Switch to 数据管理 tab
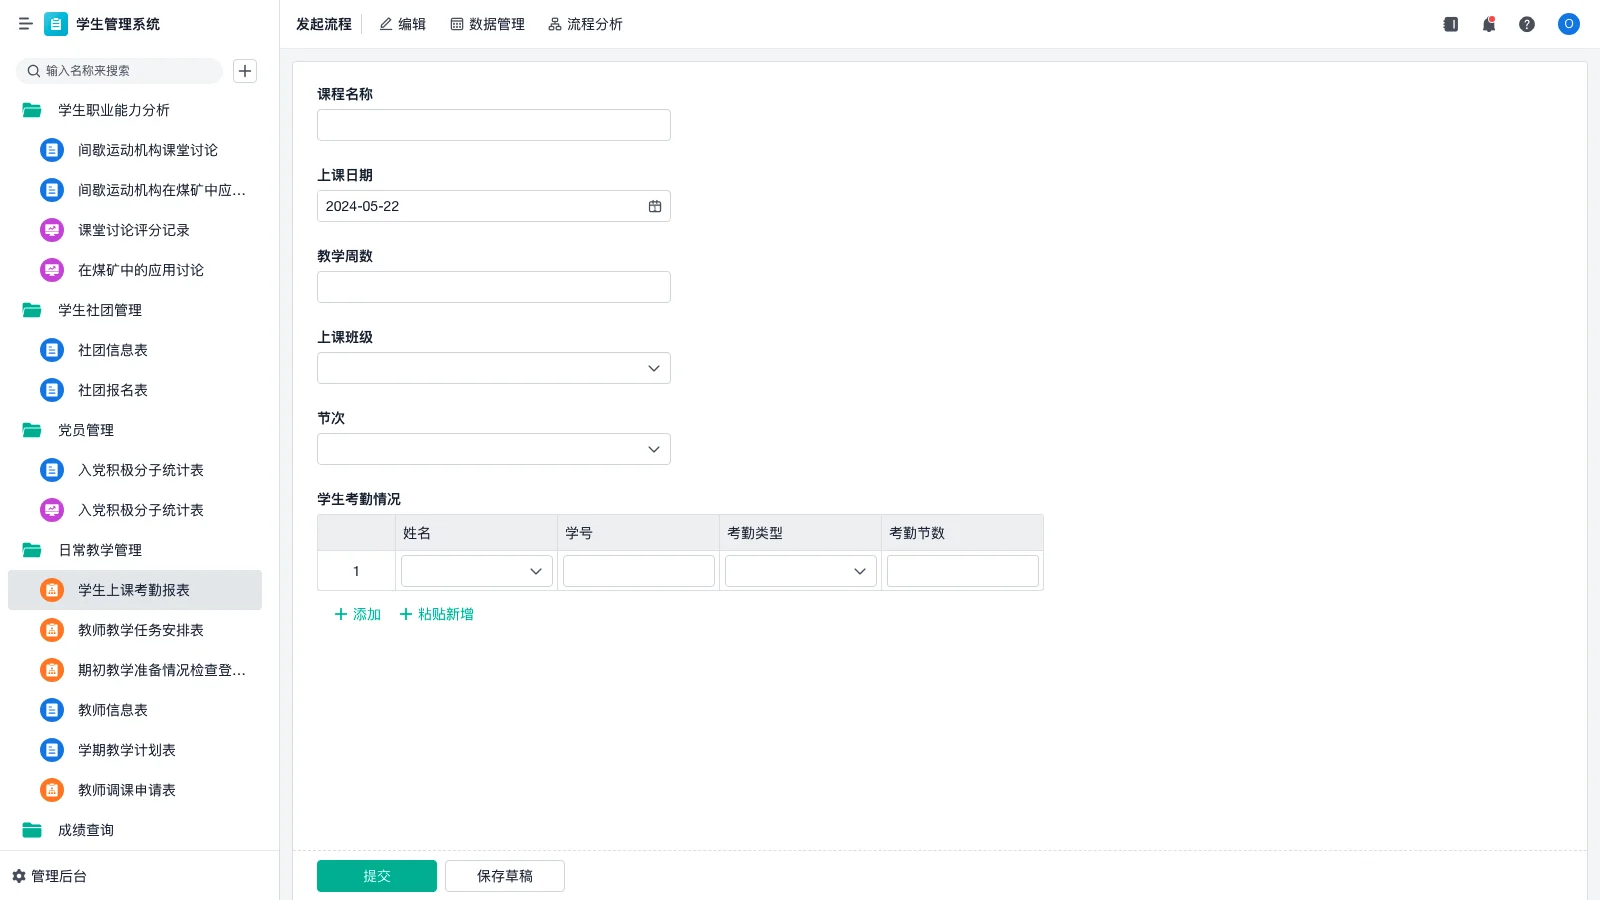 tap(488, 24)
